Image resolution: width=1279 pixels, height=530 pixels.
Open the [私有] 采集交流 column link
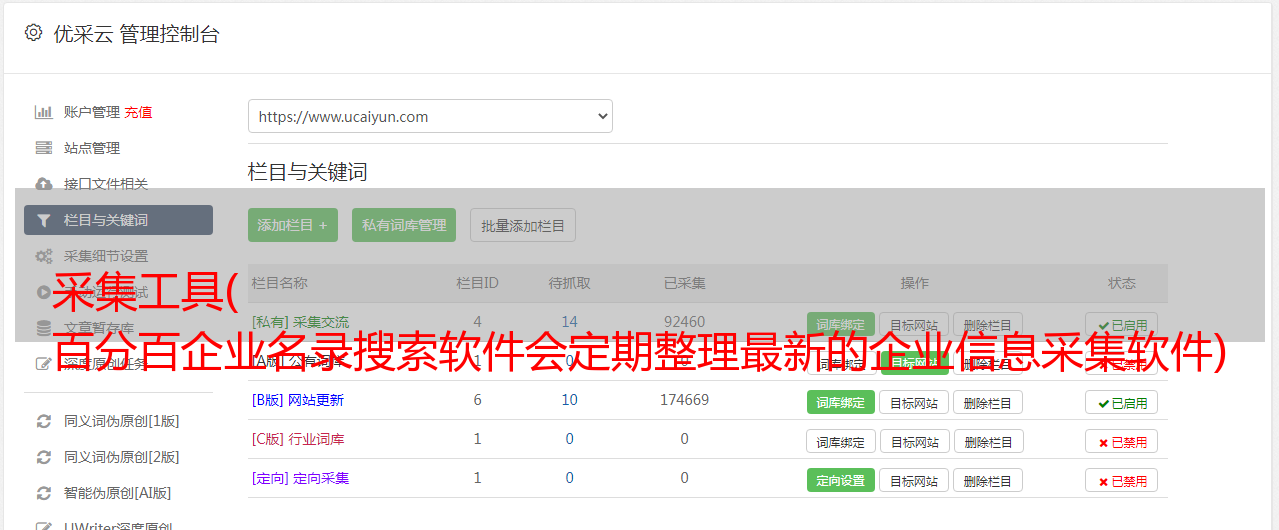(x=300, y=322)
